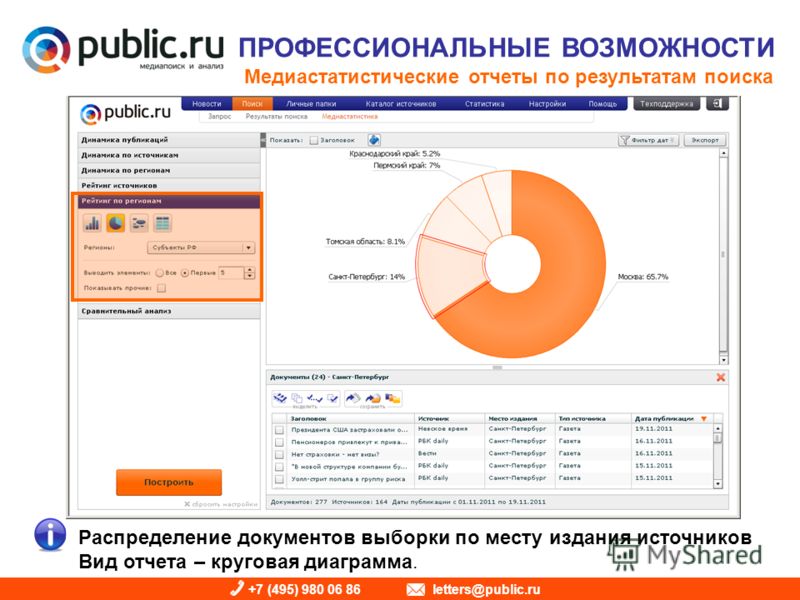Viewport: 800px width, 600px height.
Task: Click the first stacked-sheets icon in the selection group
Action: pyautogui.click(x=280, y=398)
